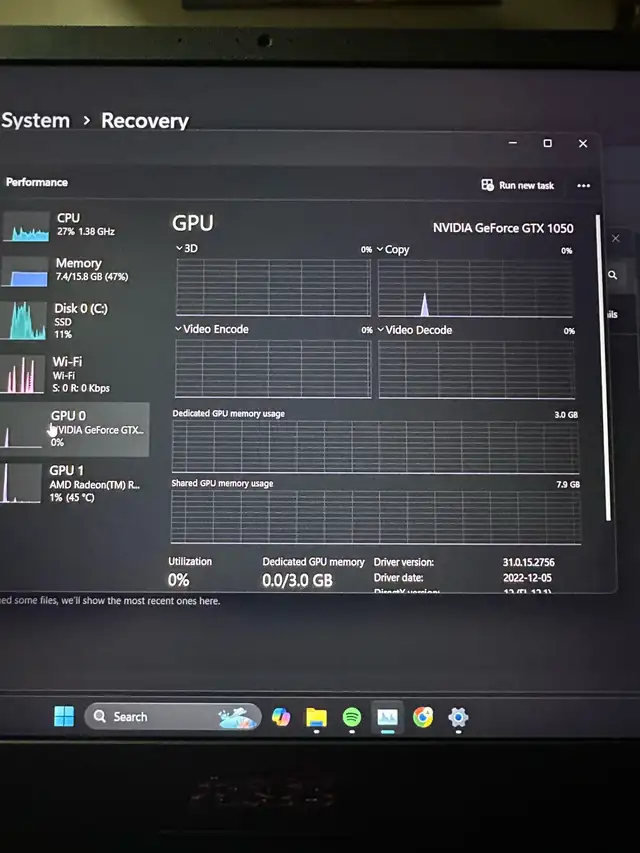Click the 3D engine graph

click(273, 287)
